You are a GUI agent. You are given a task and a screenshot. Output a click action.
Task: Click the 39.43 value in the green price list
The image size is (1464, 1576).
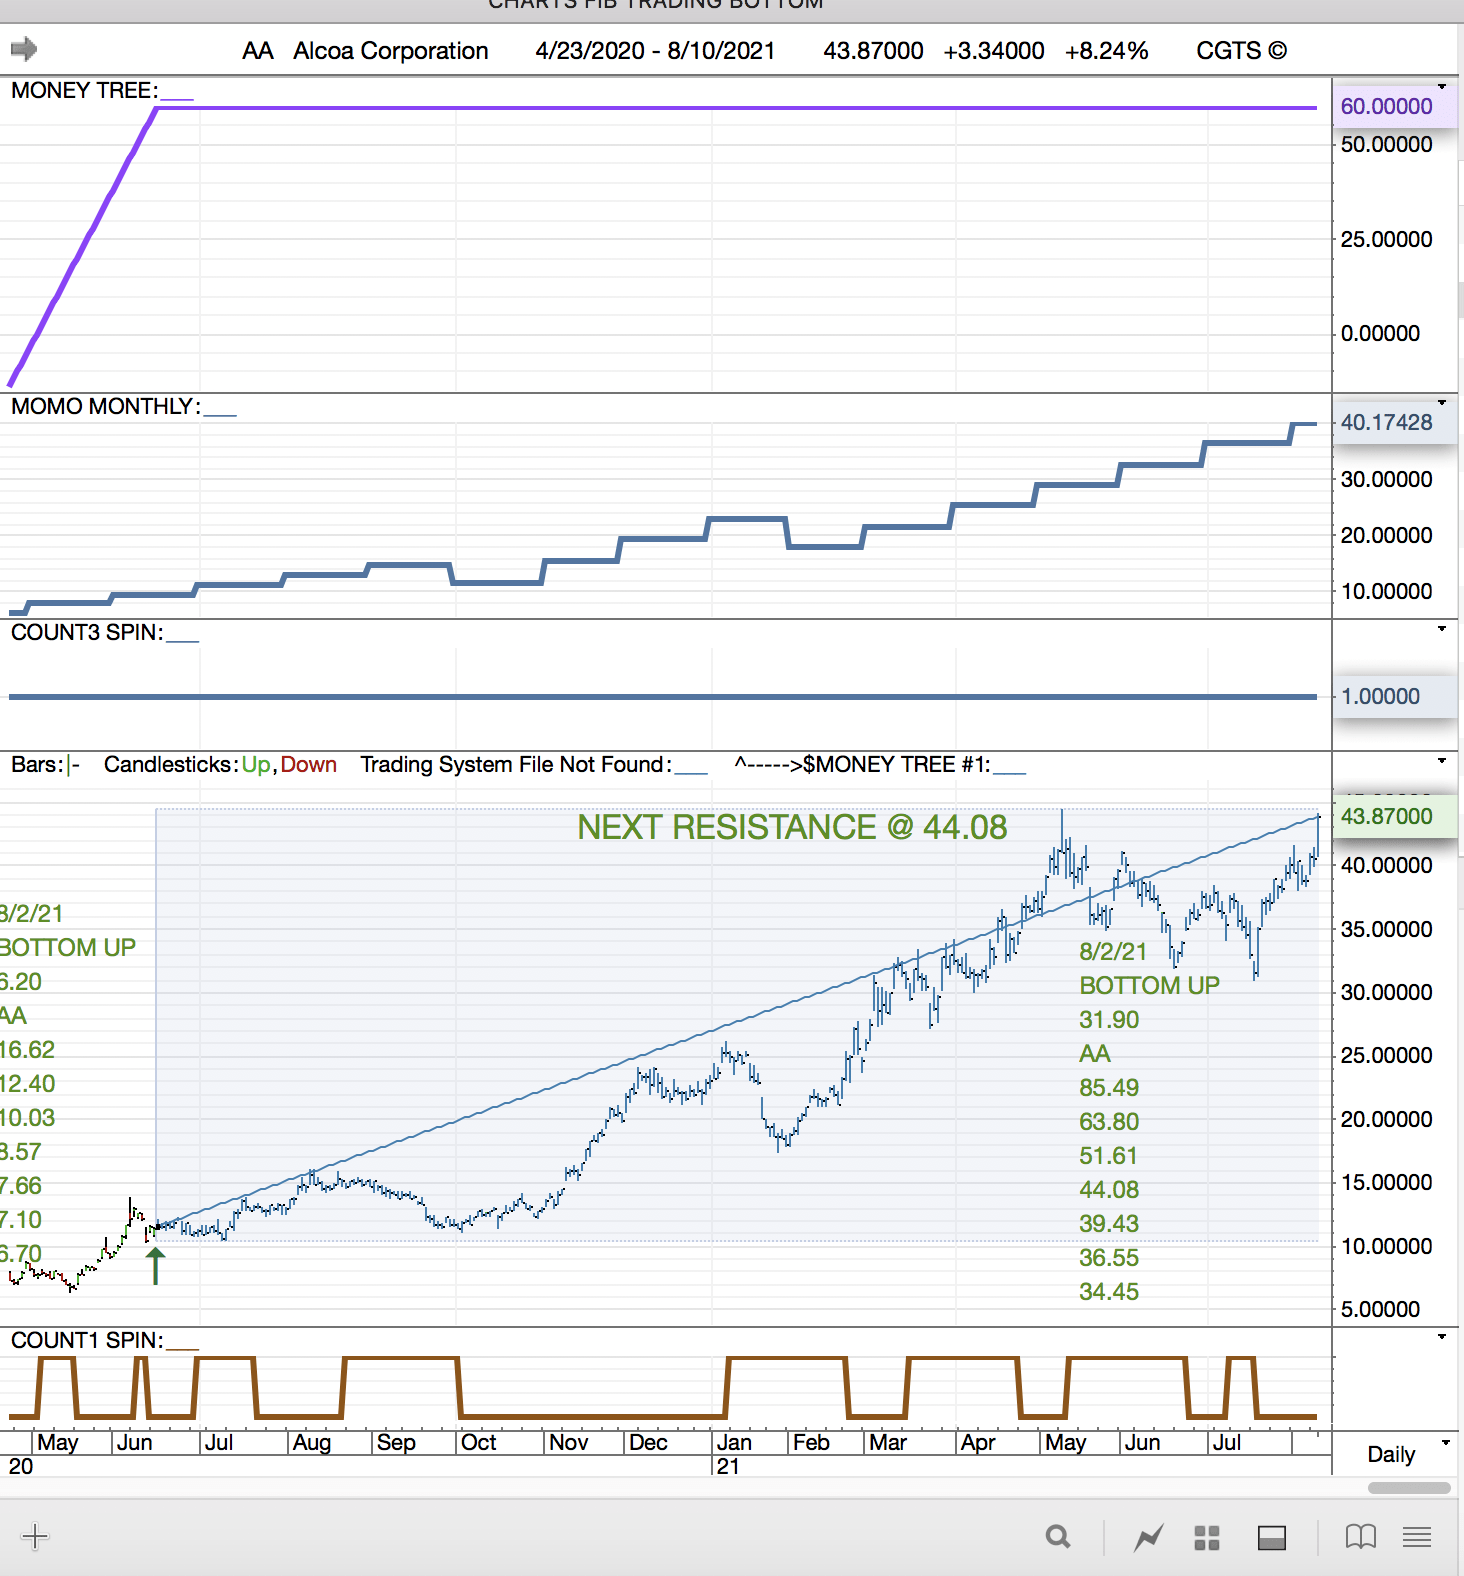click(x=1109, y=1224)
